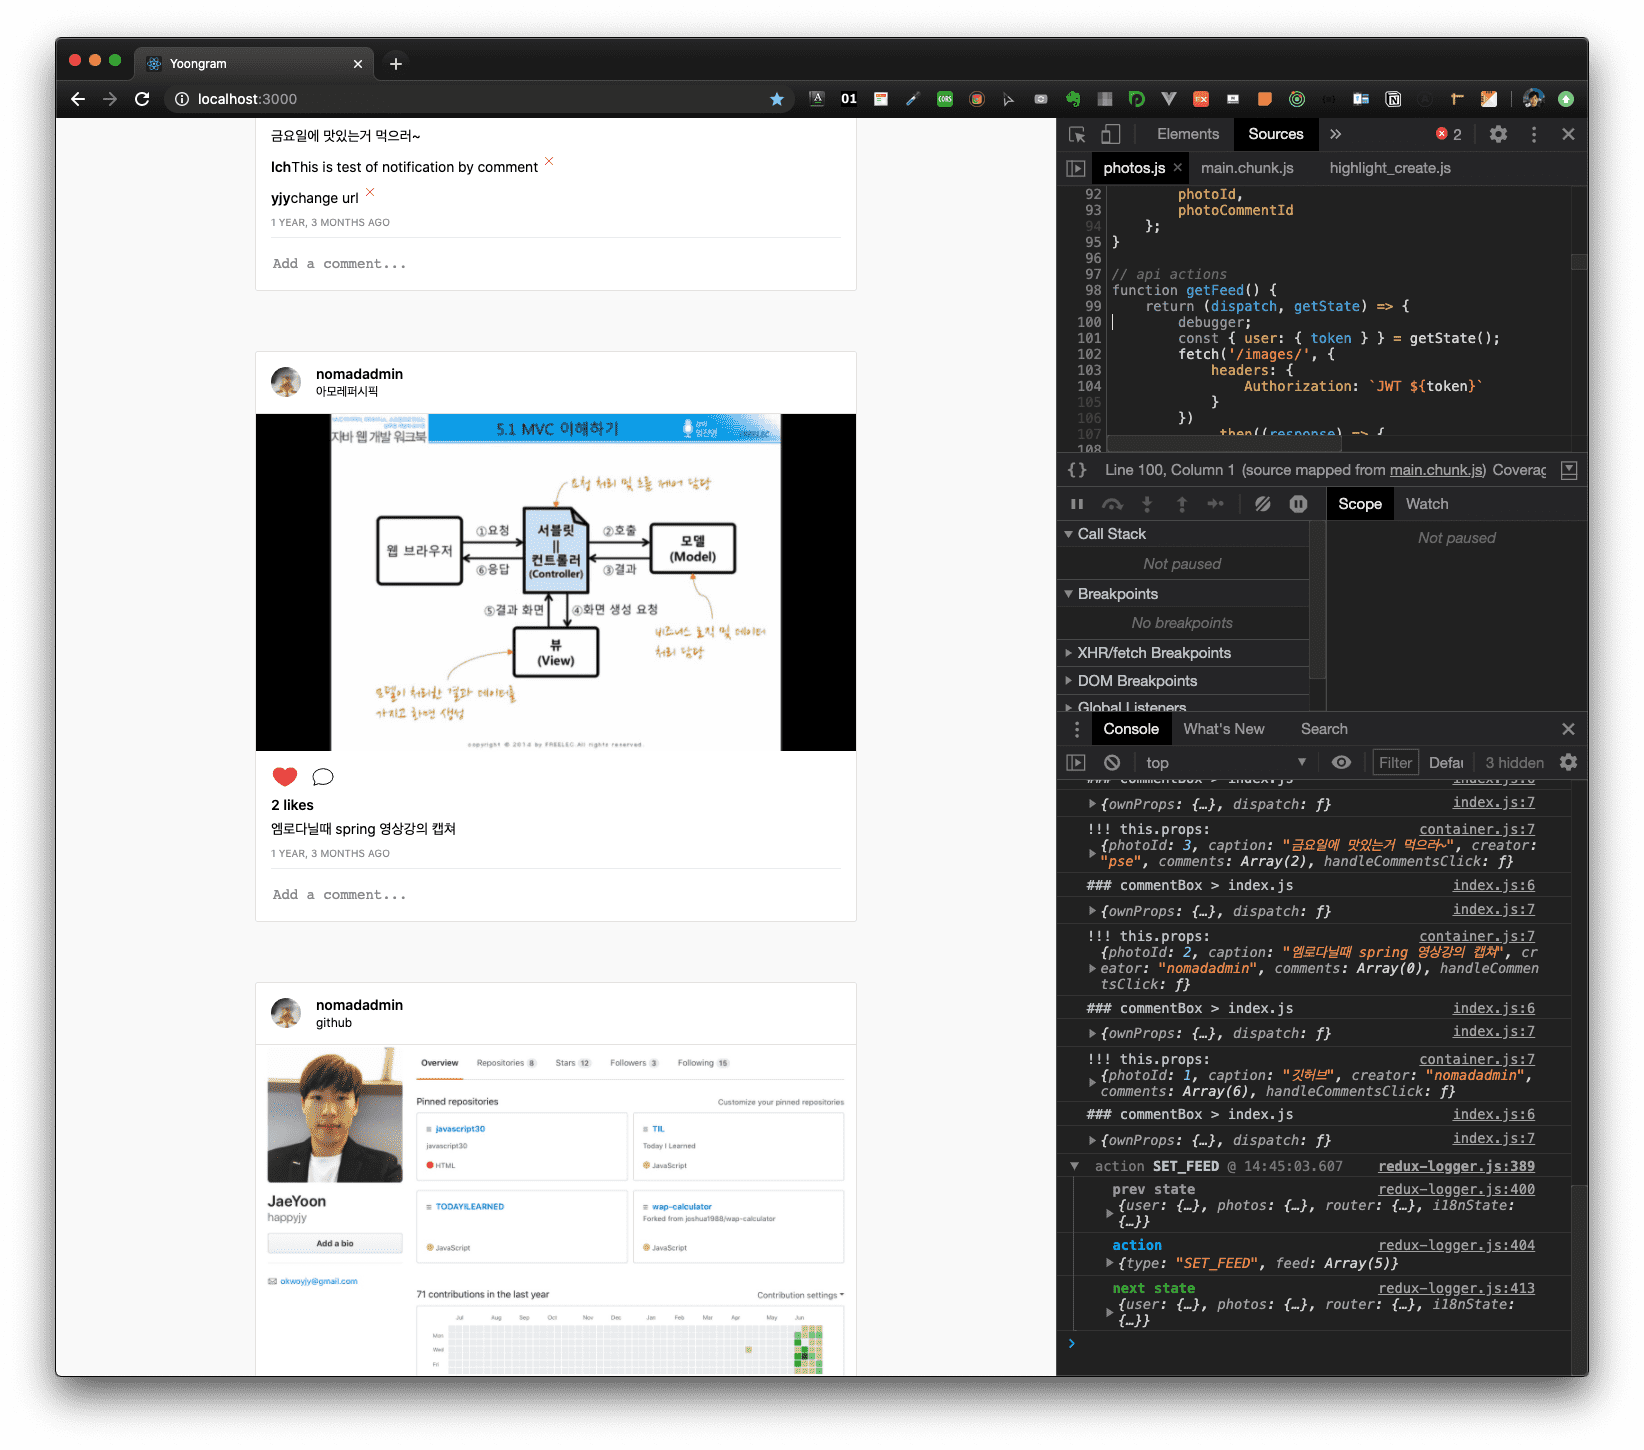Click the pretty print braces icon

click(x=1077, y=470)
